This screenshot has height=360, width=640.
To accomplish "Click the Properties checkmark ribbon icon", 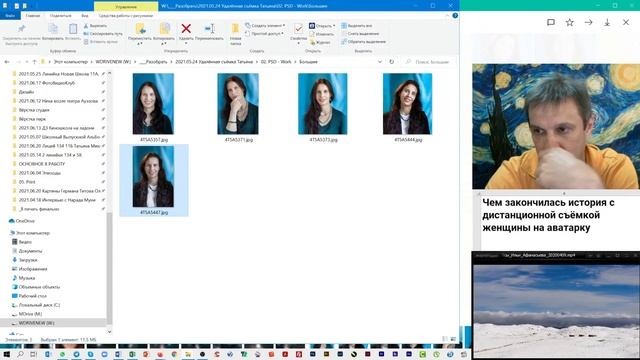I will pos(298,29).
